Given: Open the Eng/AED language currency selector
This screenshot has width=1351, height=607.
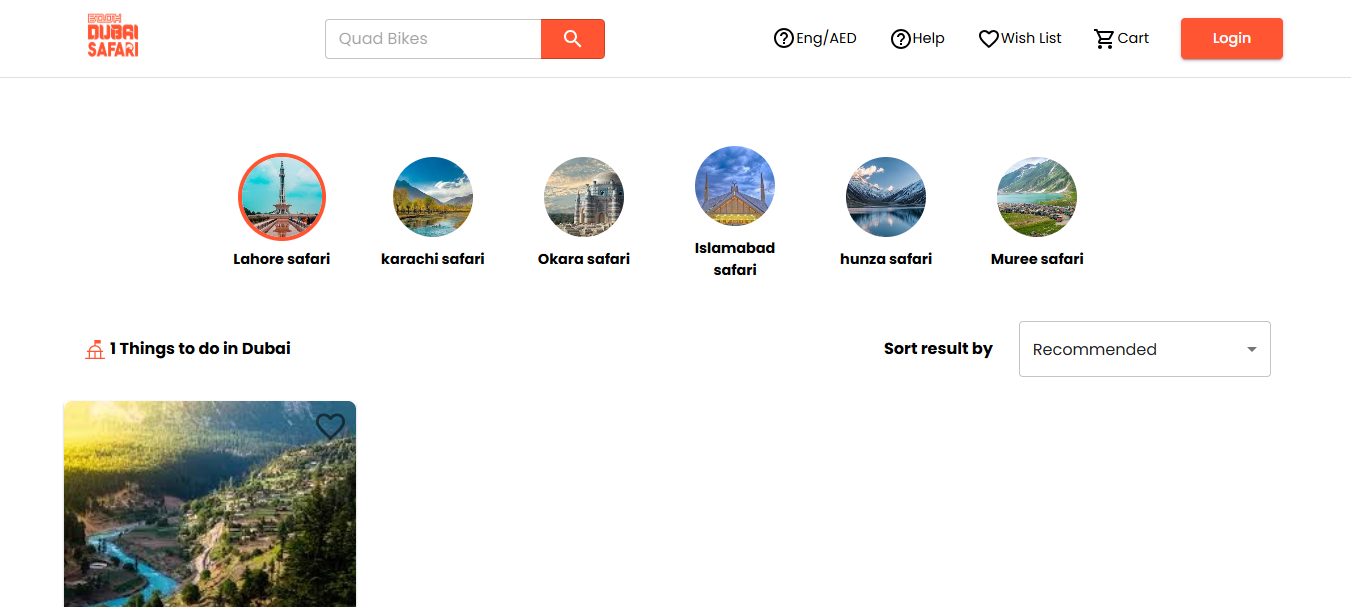Looking at the screenshot, I should 815,39.
